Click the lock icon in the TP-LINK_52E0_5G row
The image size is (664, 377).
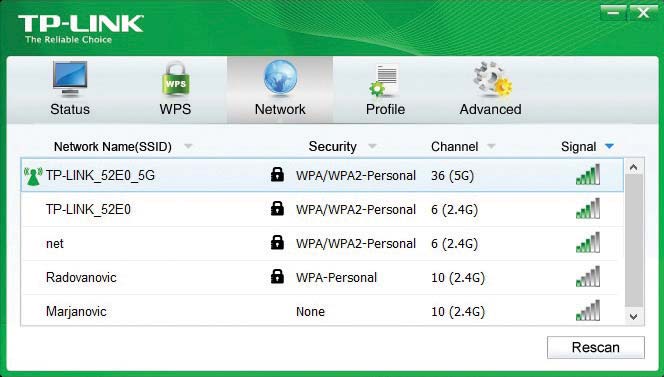(x=277, y=174)
